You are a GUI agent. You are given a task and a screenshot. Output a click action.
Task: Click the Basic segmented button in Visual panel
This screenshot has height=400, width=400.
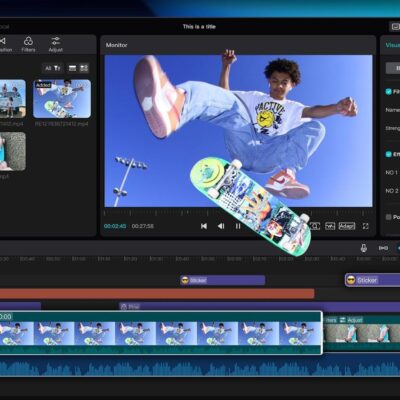[393, 68]
